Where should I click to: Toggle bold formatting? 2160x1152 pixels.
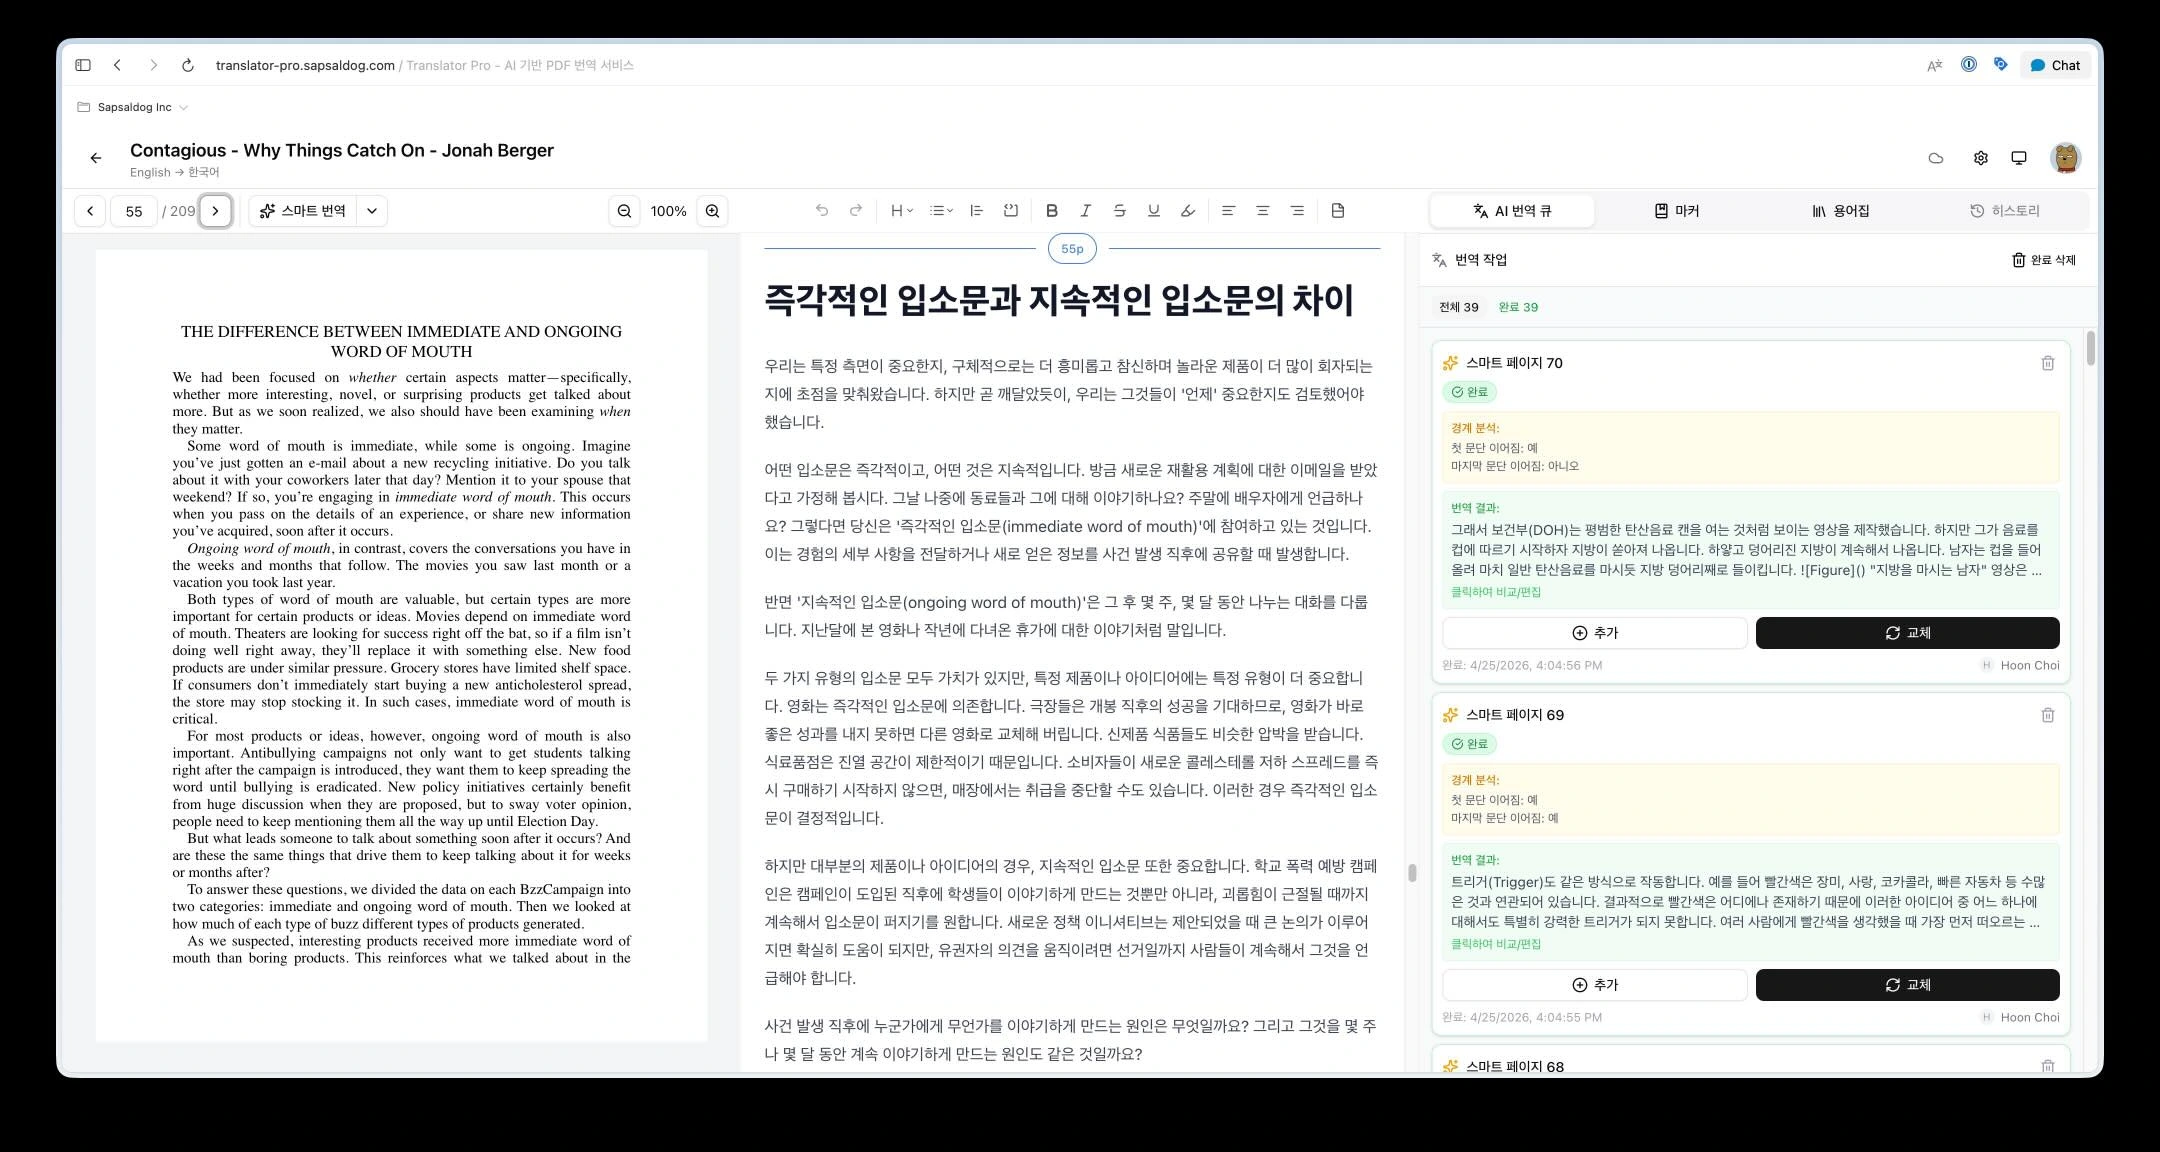coord(1051,211)
